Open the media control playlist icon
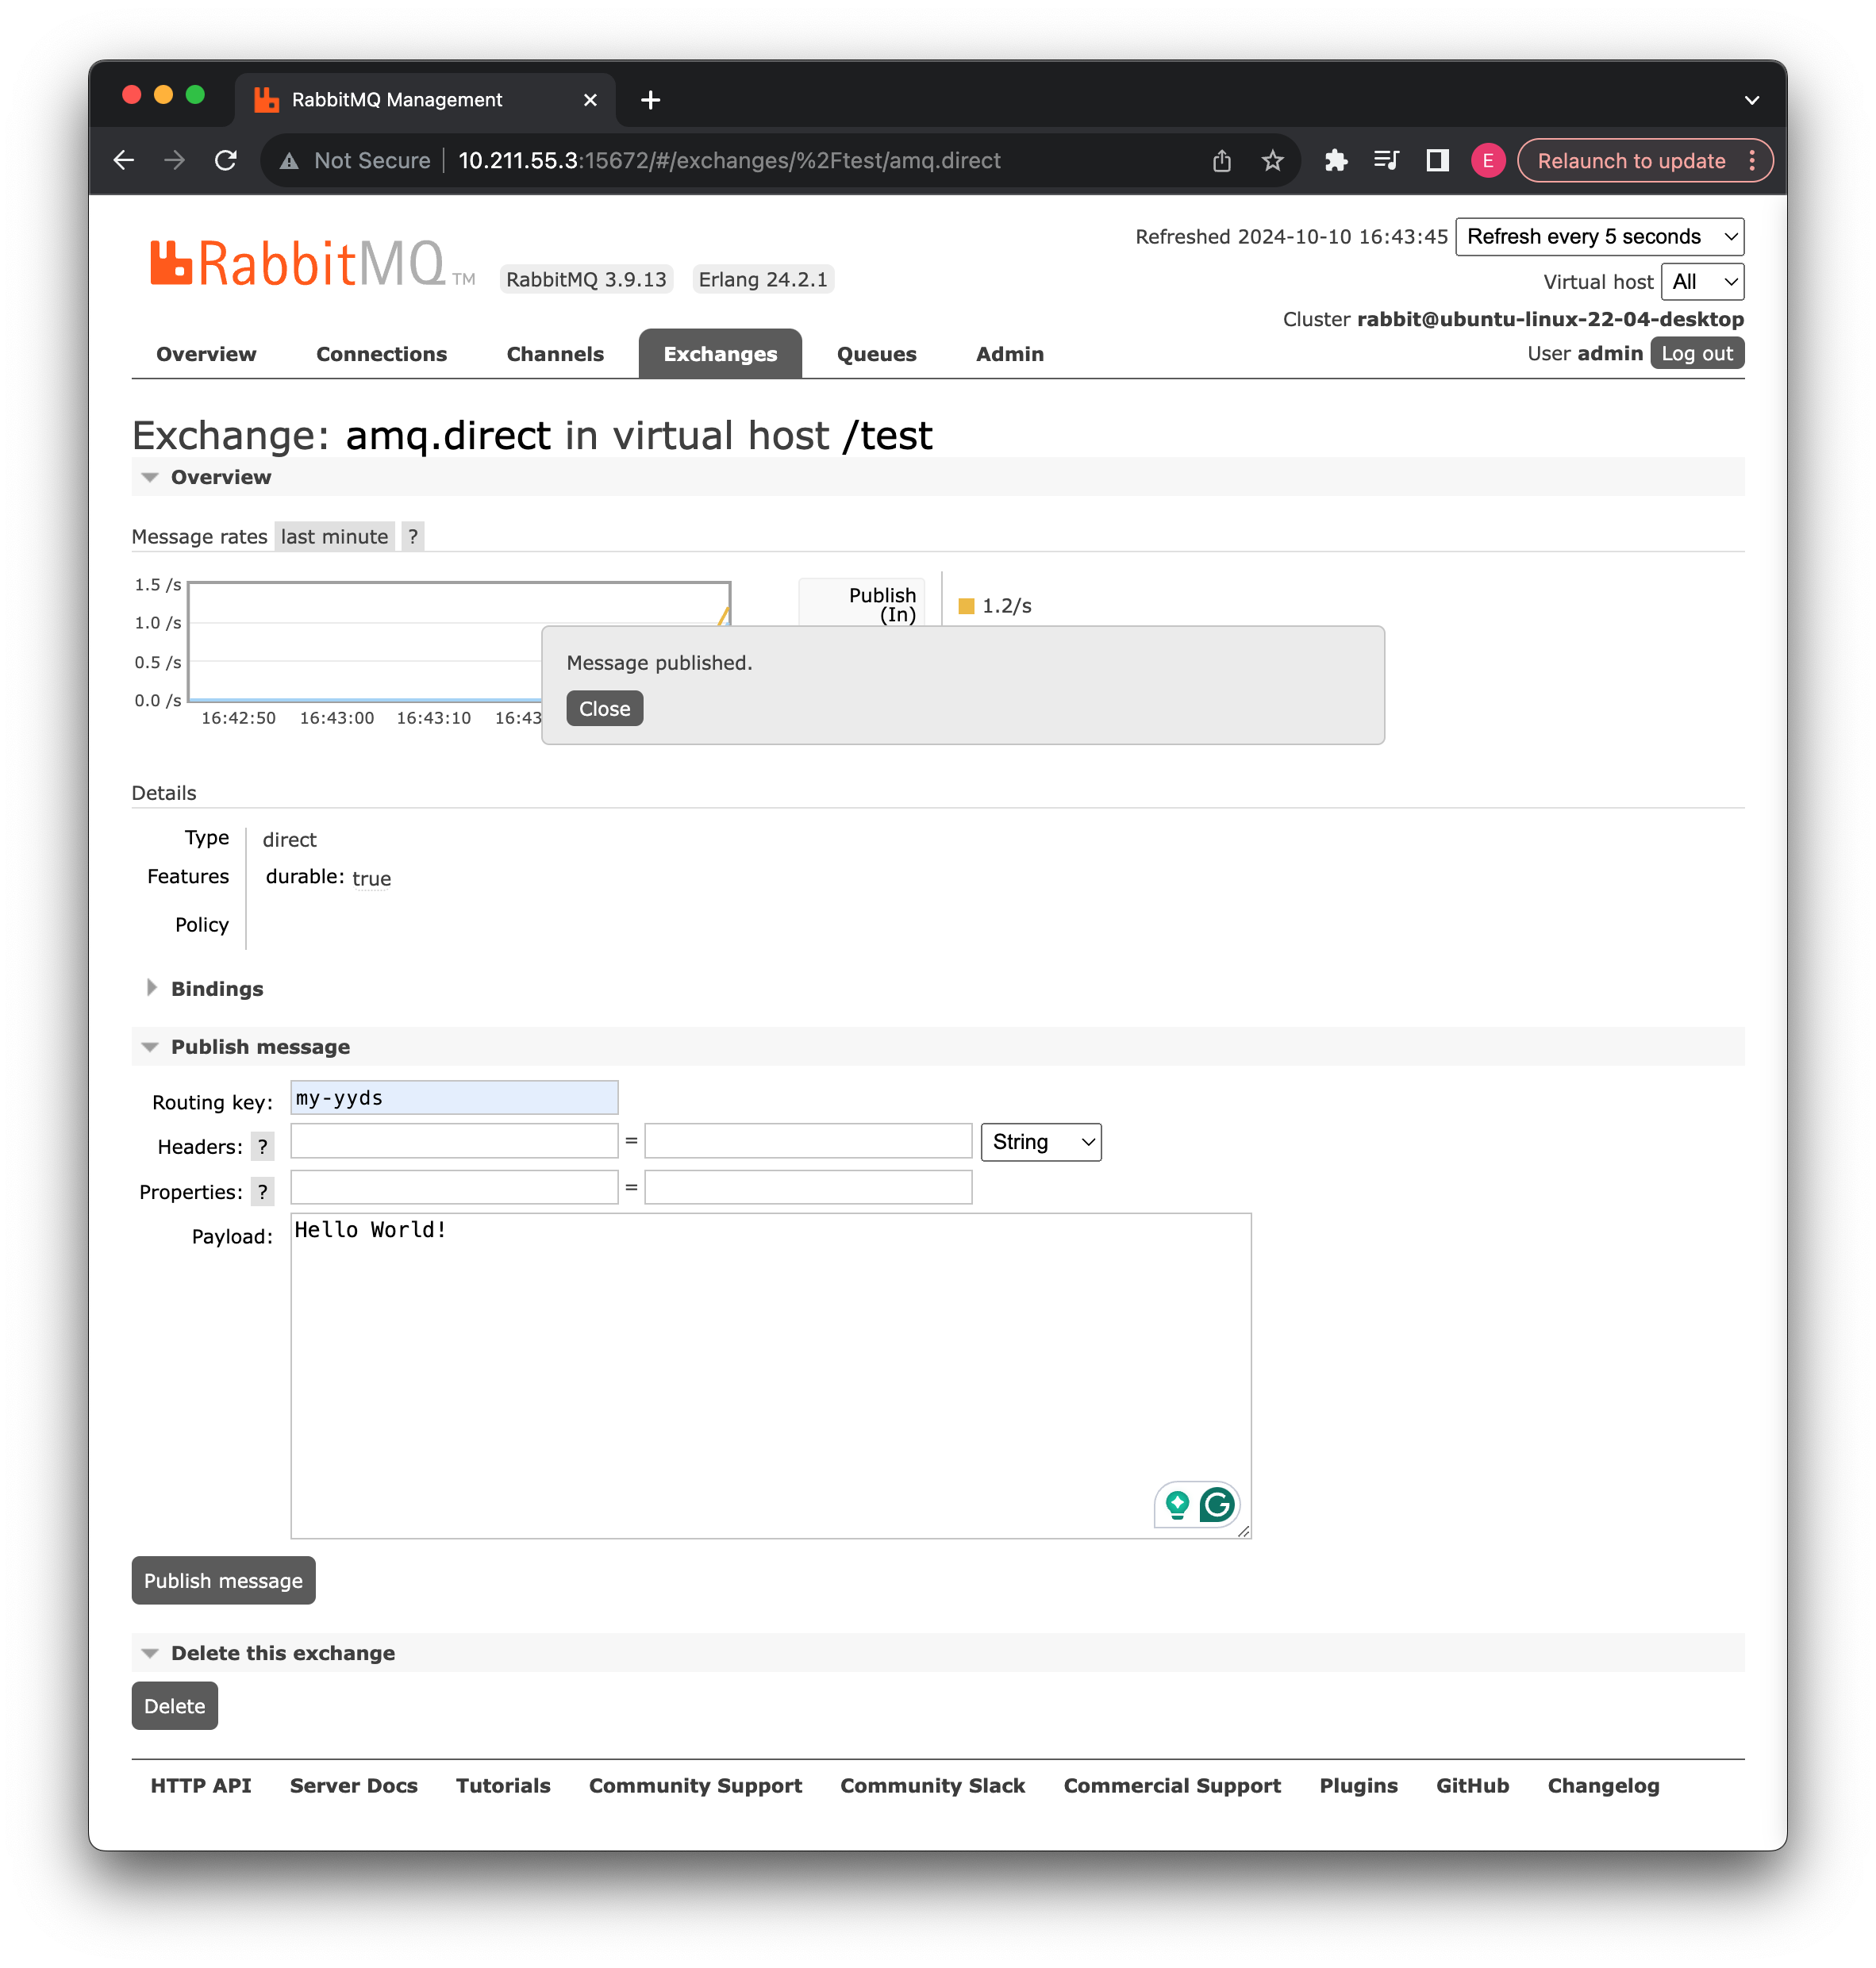This screenshot has height=1968, width=1876. 1386,160
